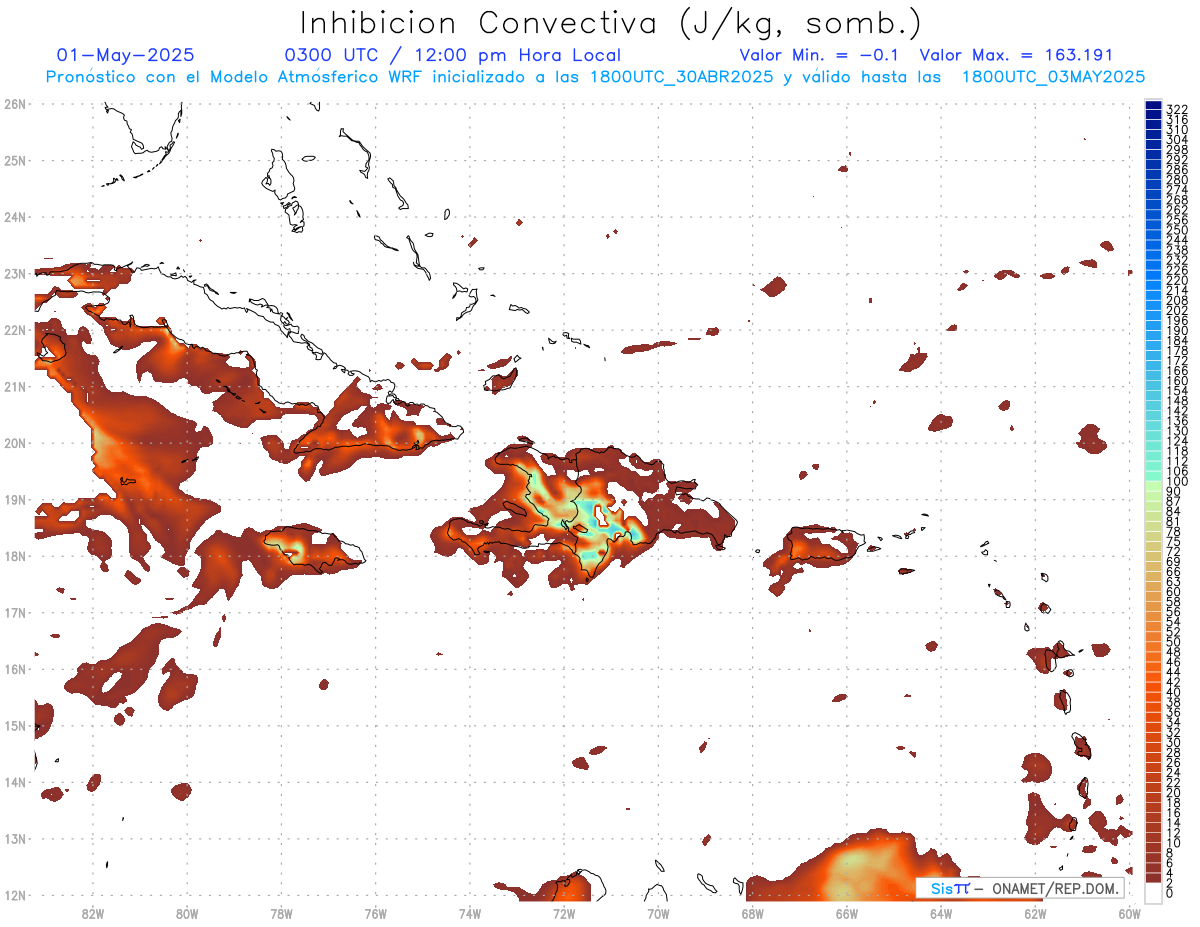
Task: Click the time '0300 UTC / 12:00 pm Hora Local'
Action: click(x=453, y=55)
